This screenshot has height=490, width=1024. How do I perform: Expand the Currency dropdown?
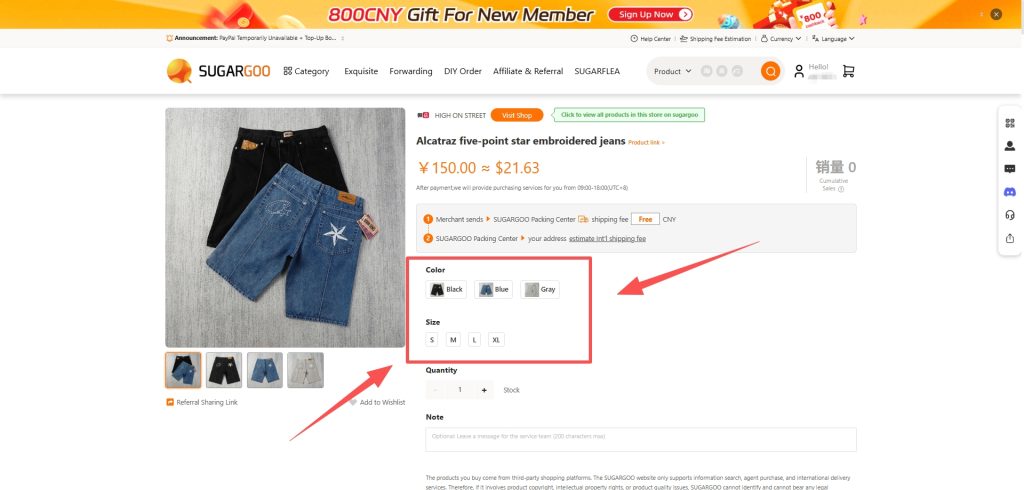tap(782, 39)
